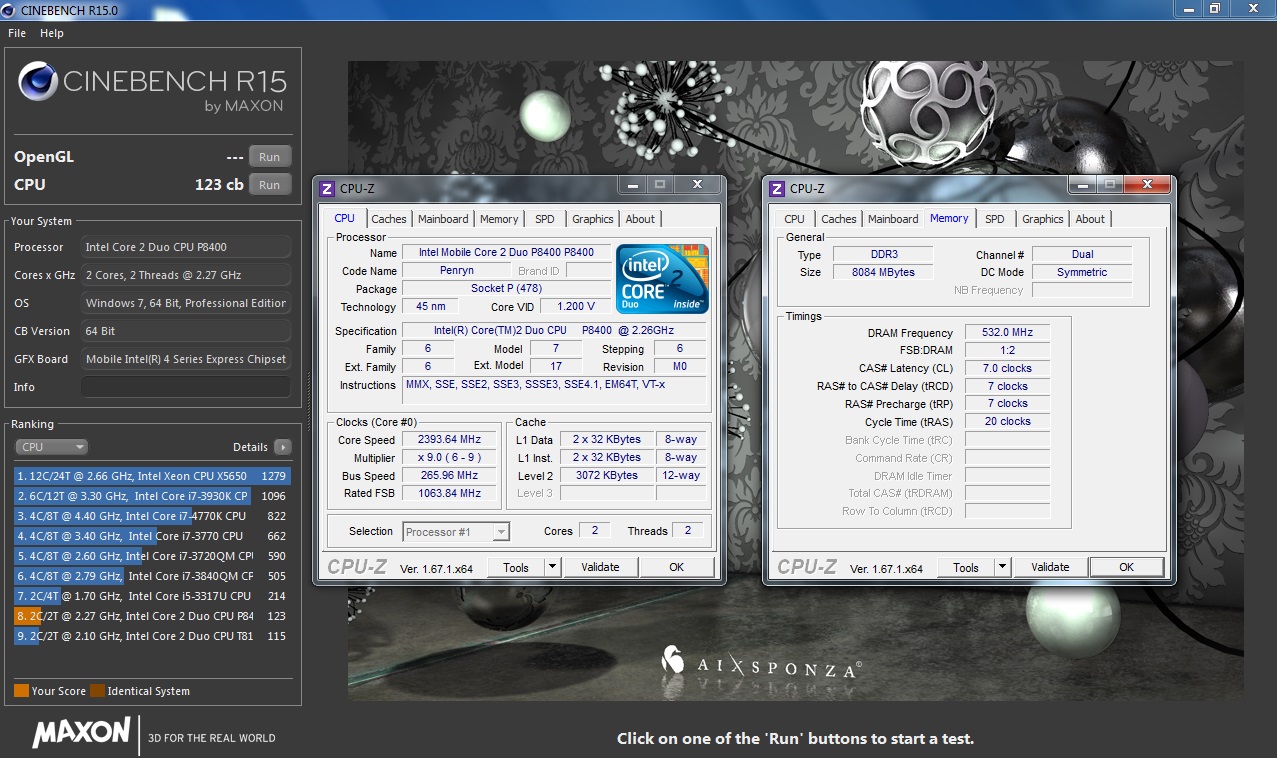The image size is (1277, 758).
Task: Open the File menu
Action: pos(17,33)
